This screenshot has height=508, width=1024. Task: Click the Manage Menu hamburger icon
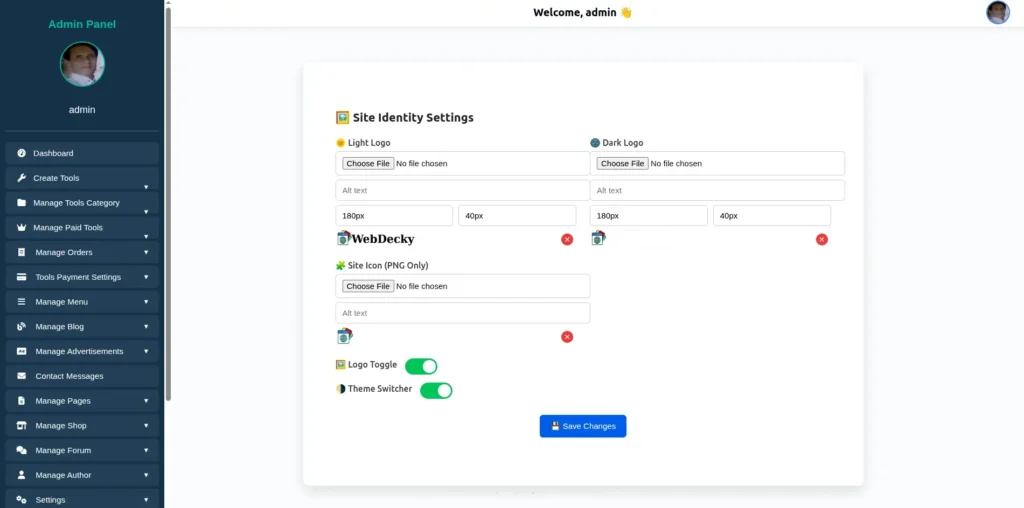tap(22, 302)
